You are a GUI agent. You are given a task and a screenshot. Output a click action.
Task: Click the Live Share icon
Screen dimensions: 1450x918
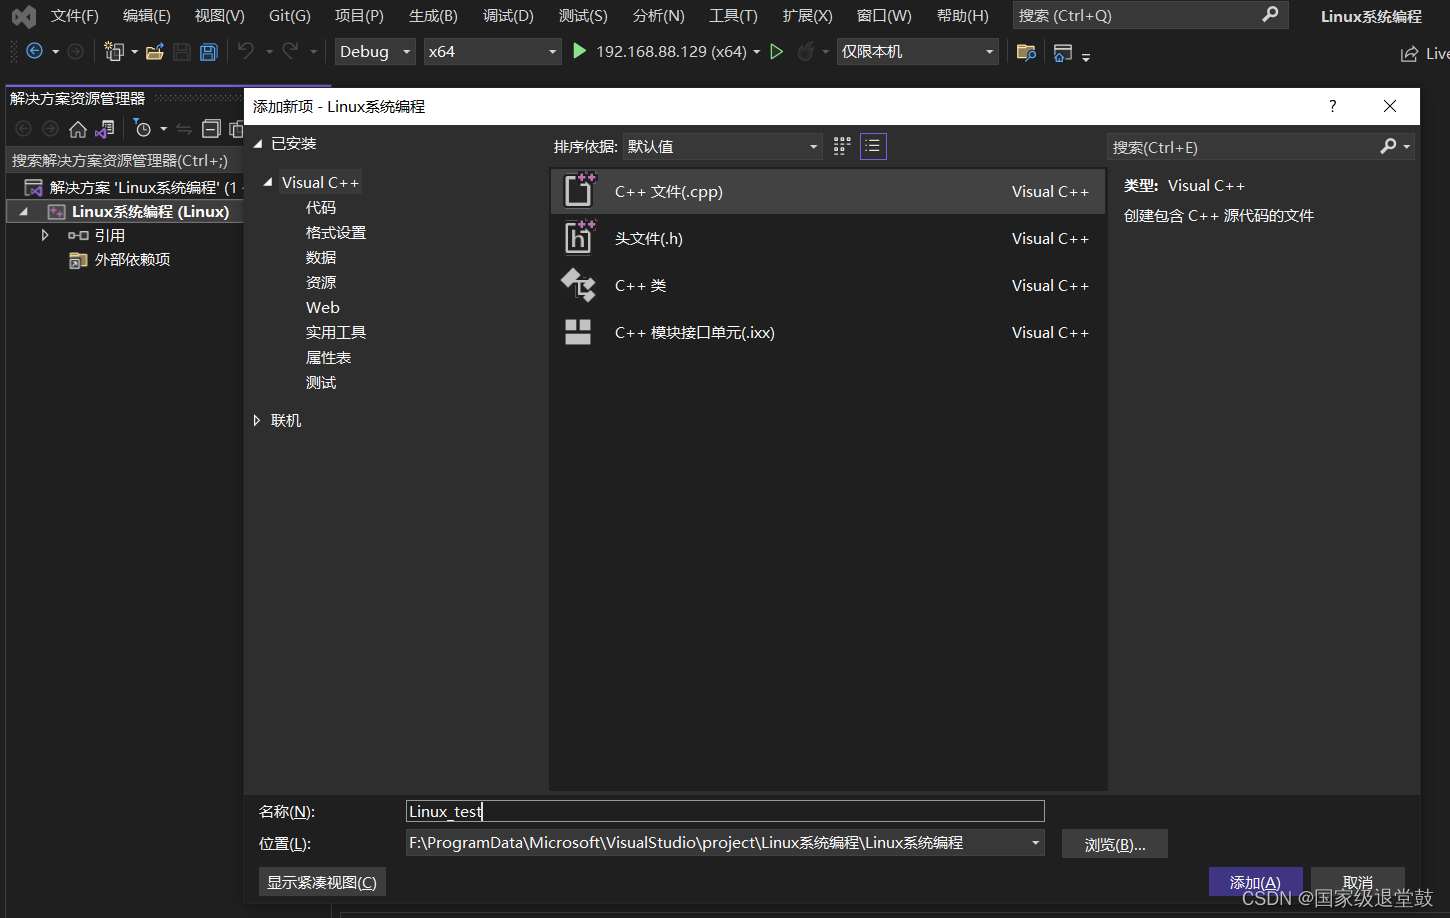(1409, 53)
